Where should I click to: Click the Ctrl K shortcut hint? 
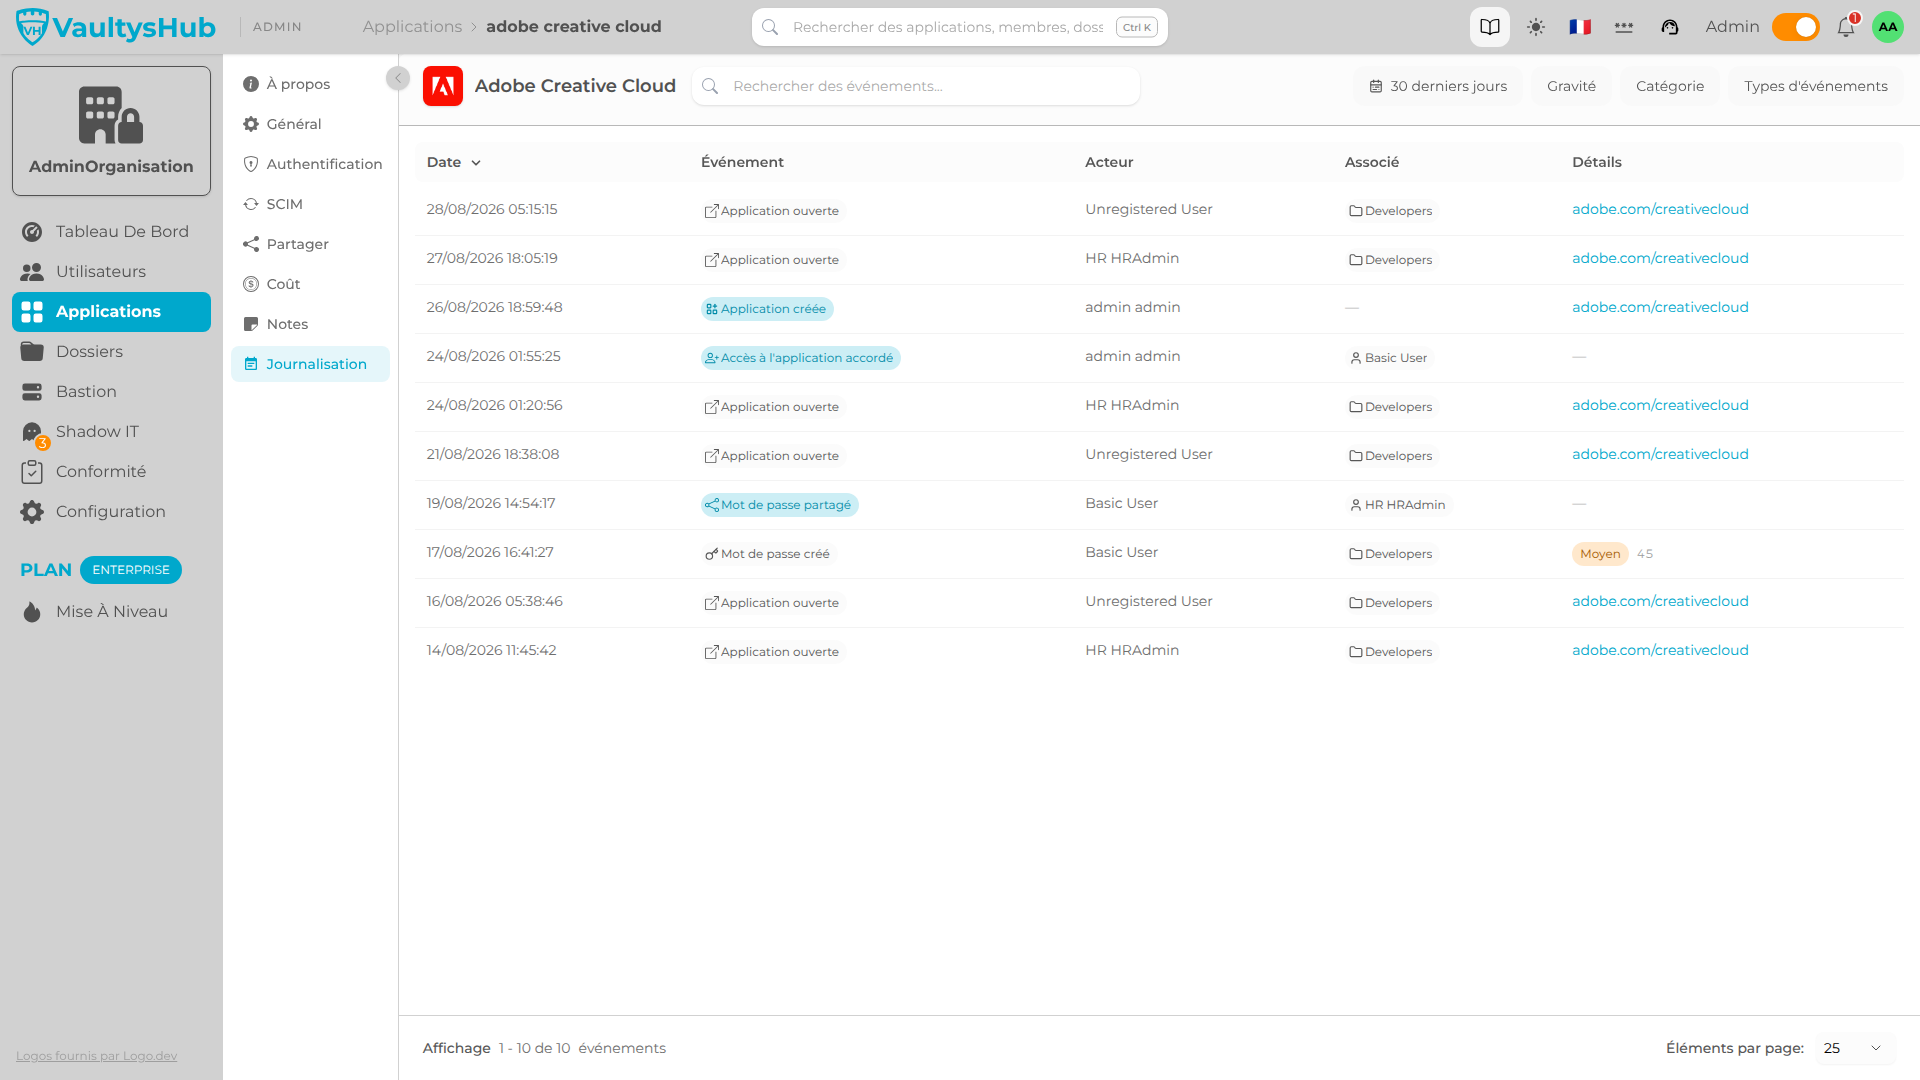point(1137,27)
